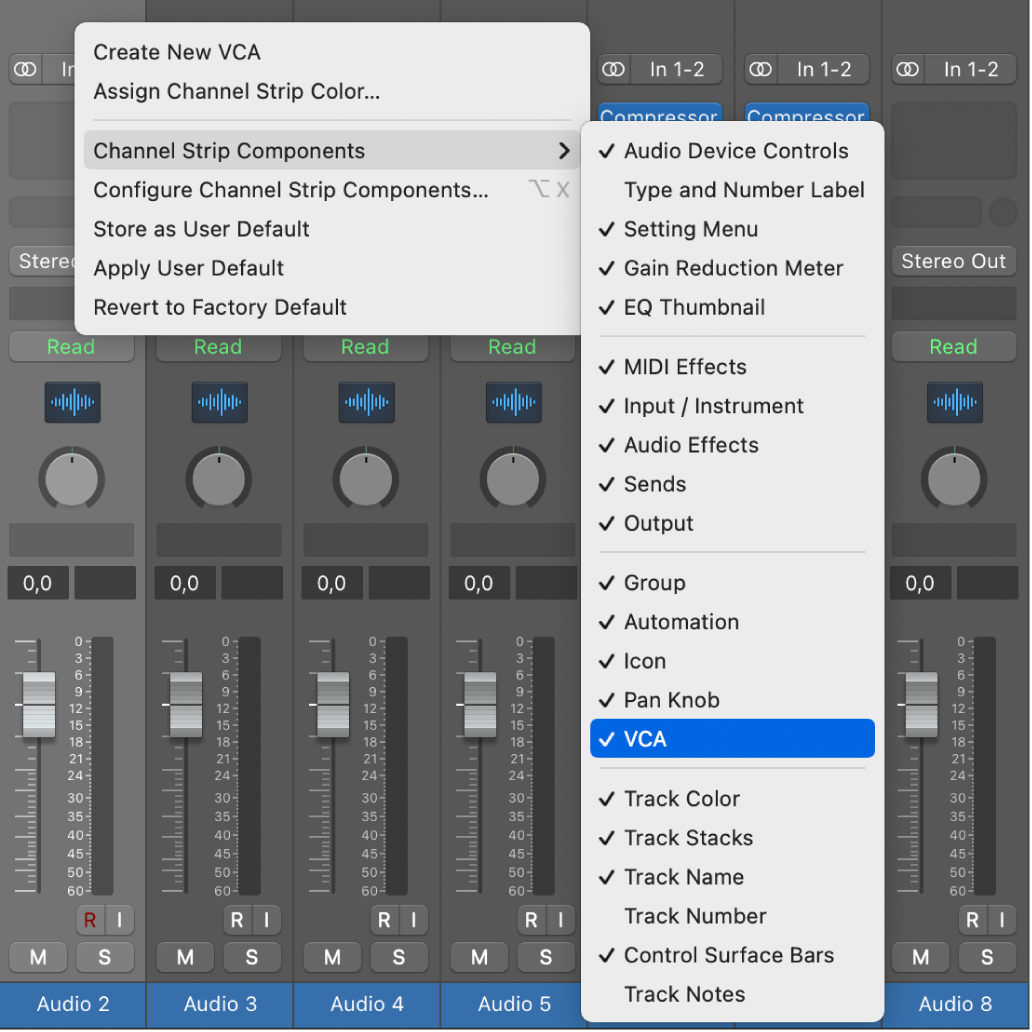Screen dimensions: 1032x1032
Task: Click the pan knob on Audio 5
Action: pyautogui.click(x=513, y=477)
